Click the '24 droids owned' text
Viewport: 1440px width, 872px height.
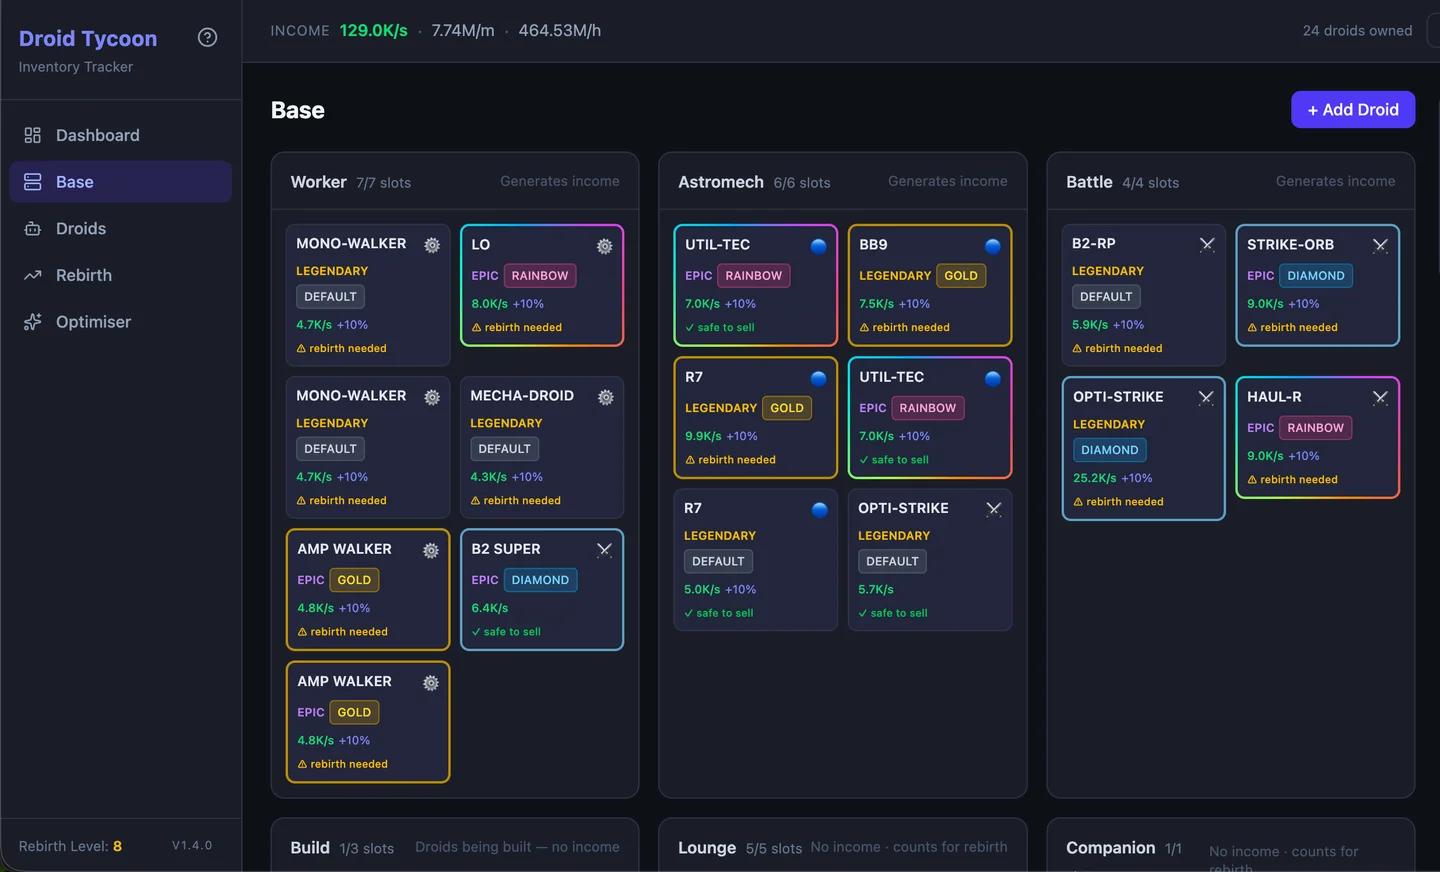[x=1357, y=31]
